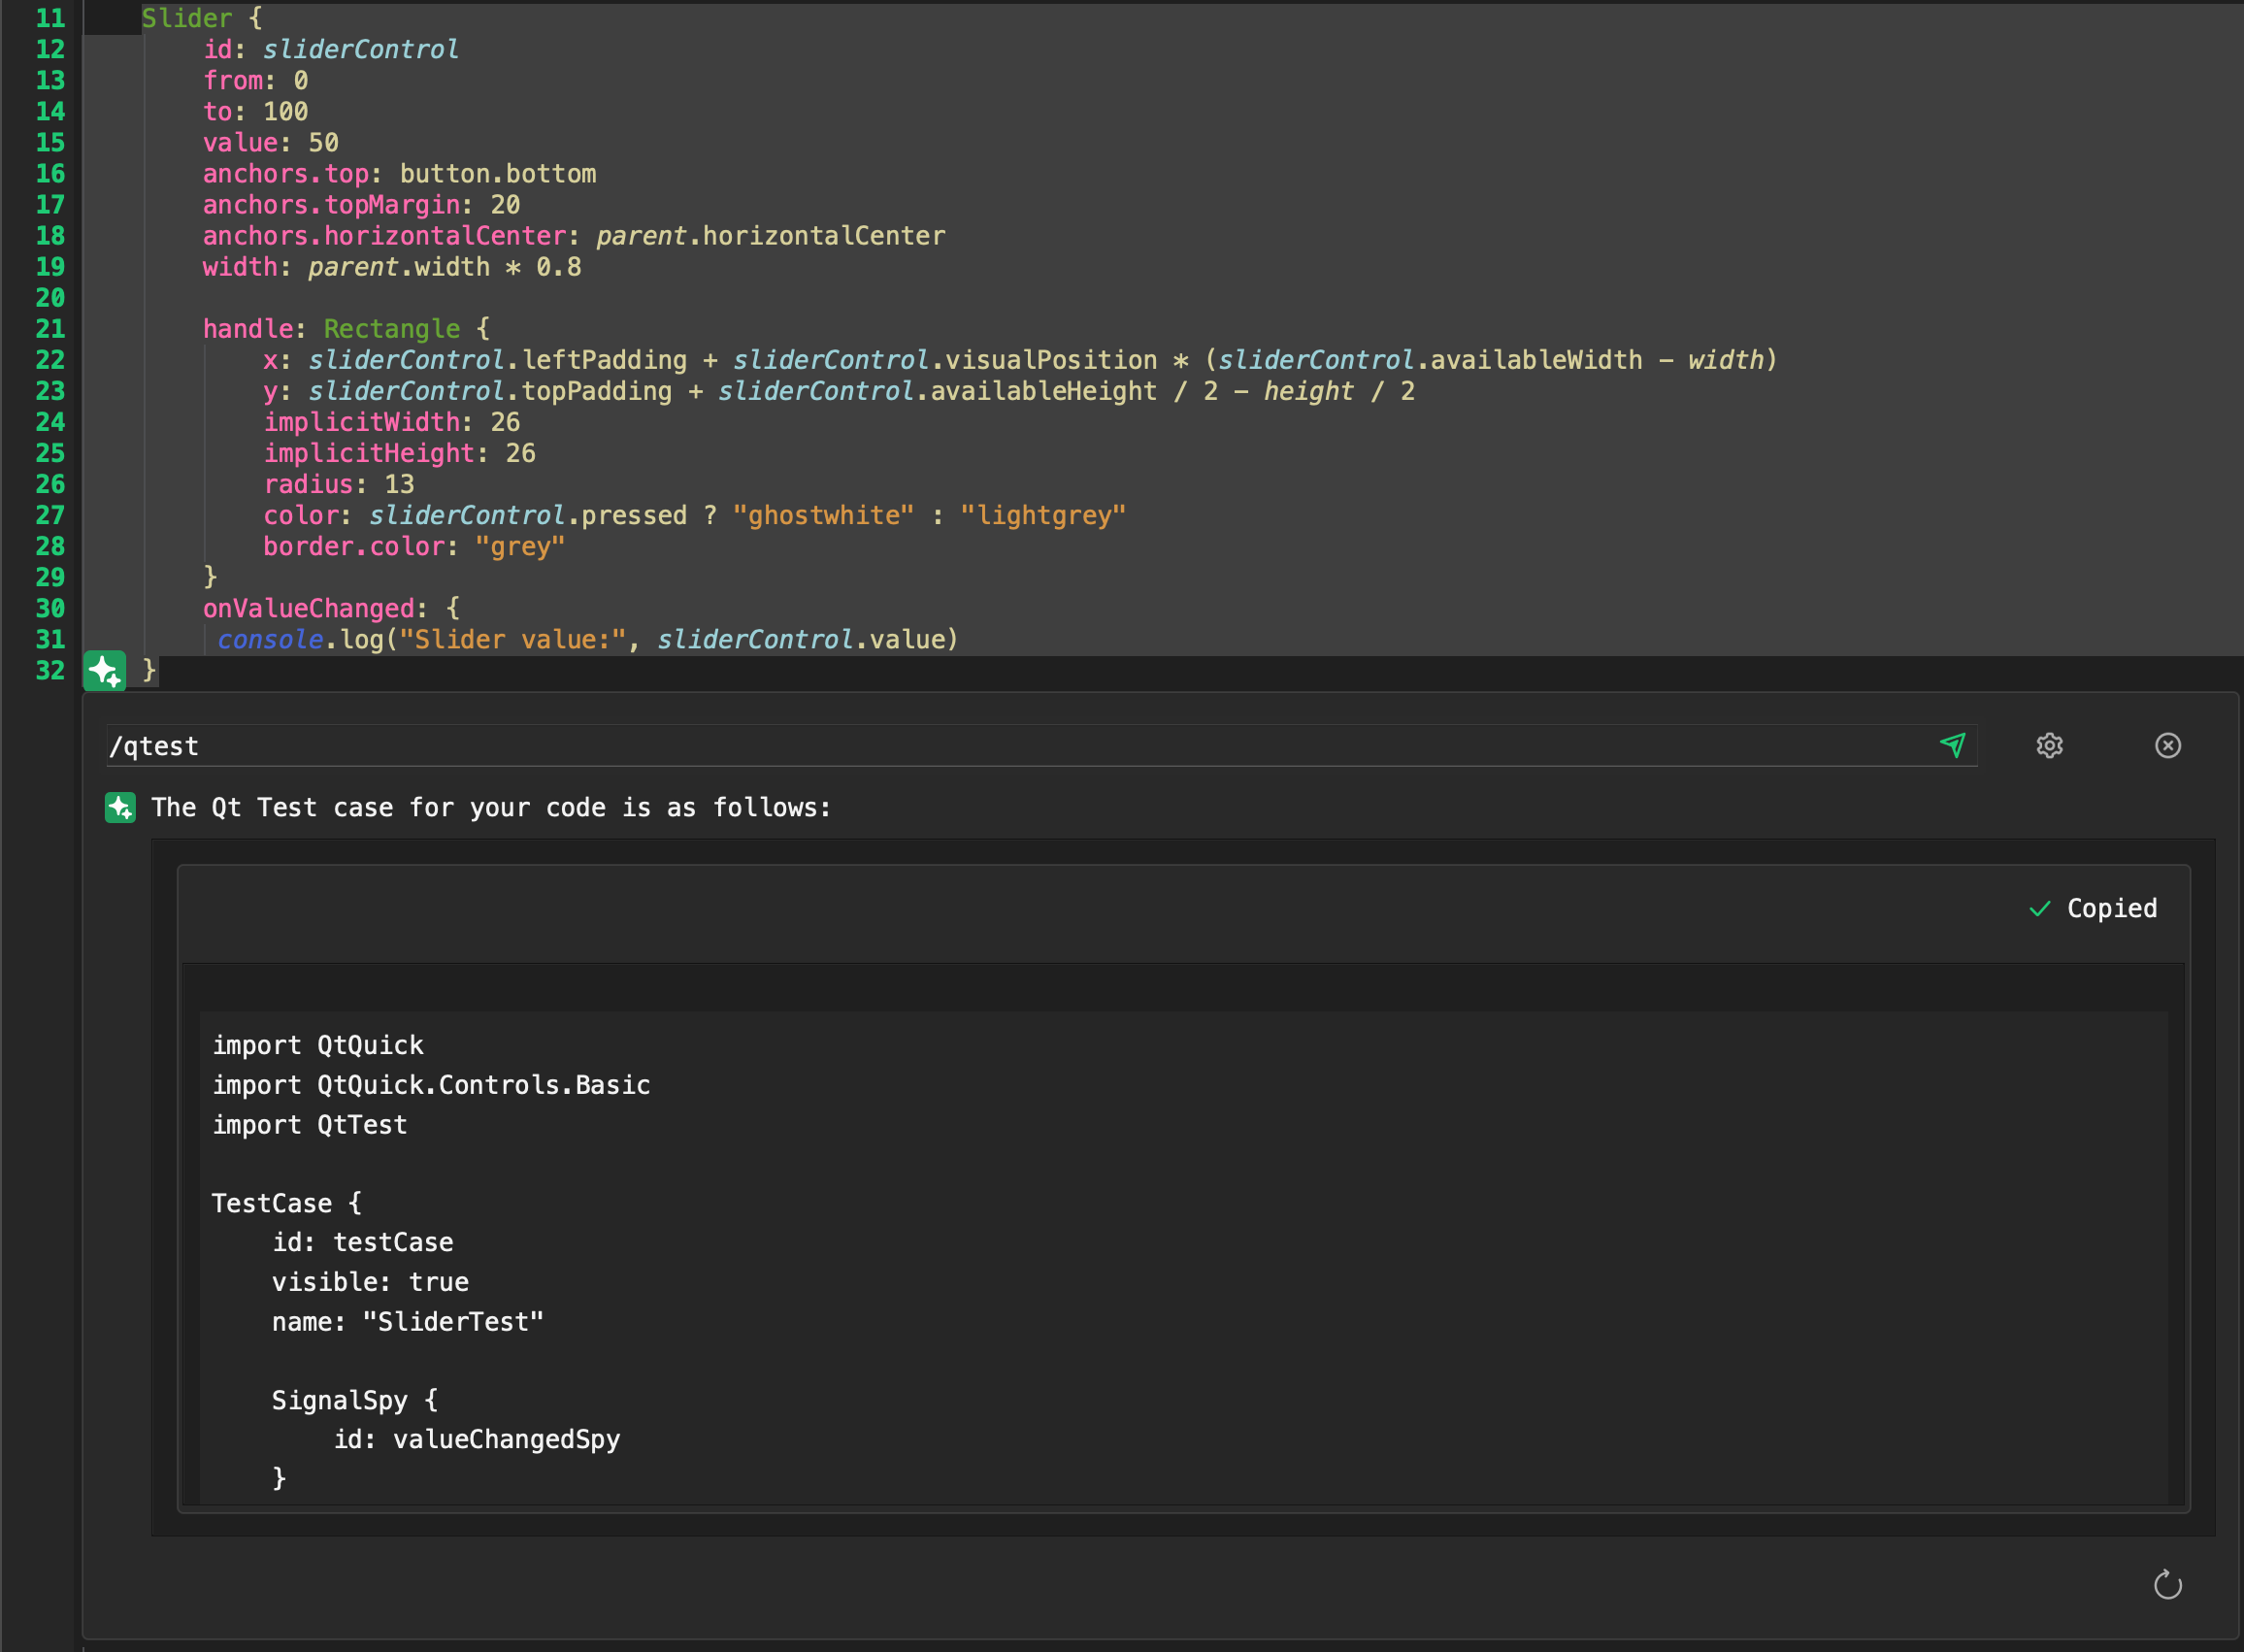Send the /qtest prompt via the paper plane icon

click(1955, 745)
